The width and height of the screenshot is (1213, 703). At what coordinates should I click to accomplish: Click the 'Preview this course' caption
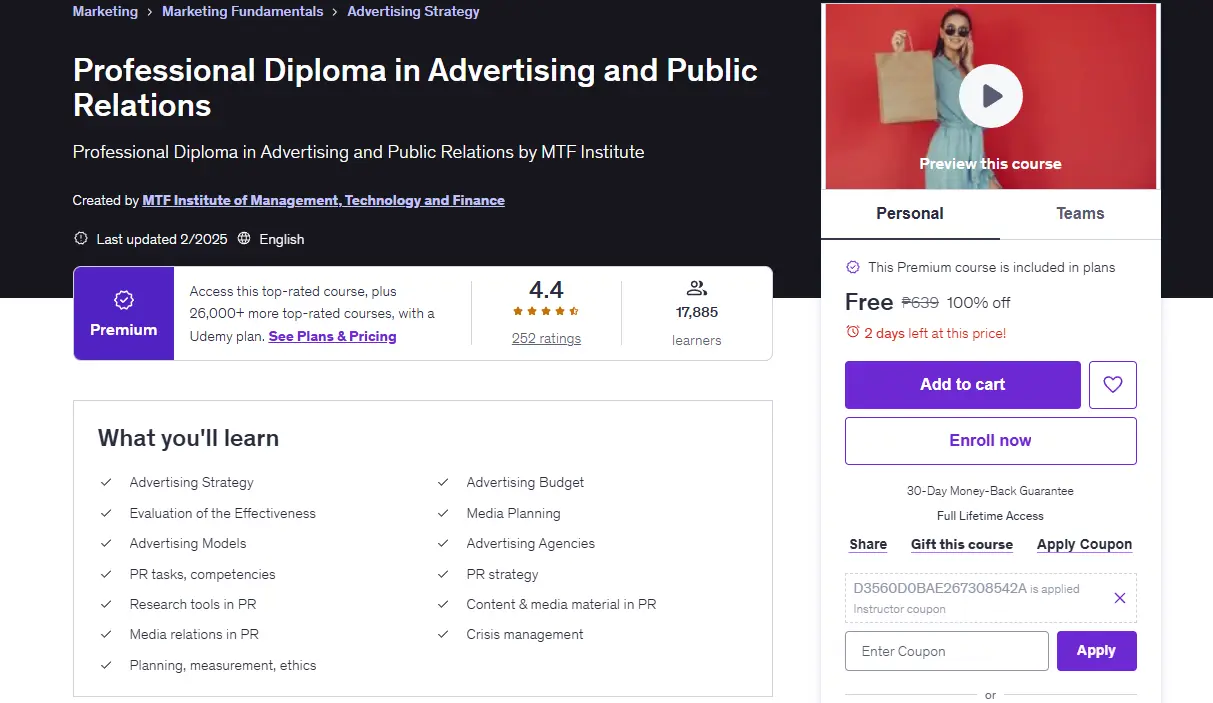(x=991, y=164)
